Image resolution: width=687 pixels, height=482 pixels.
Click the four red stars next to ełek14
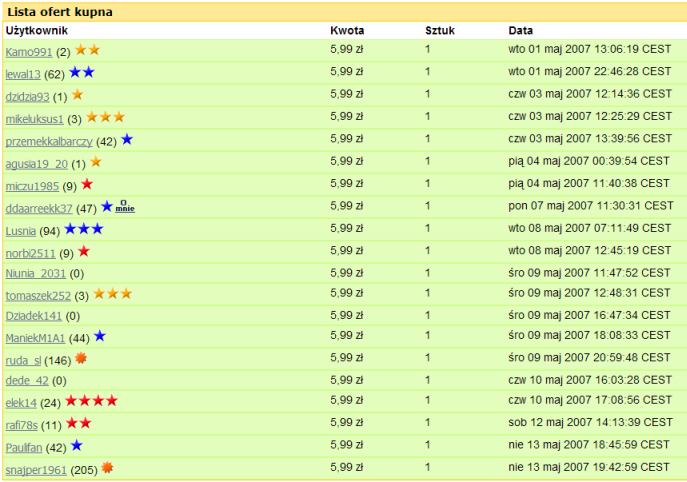click(92, 400)
